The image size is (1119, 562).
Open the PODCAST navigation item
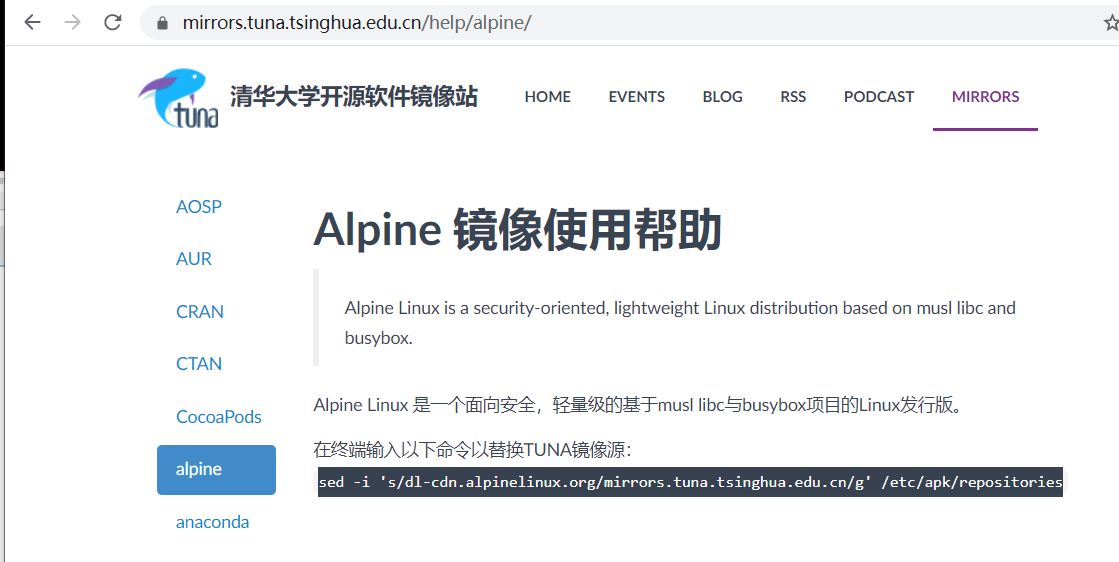[879, 97]
